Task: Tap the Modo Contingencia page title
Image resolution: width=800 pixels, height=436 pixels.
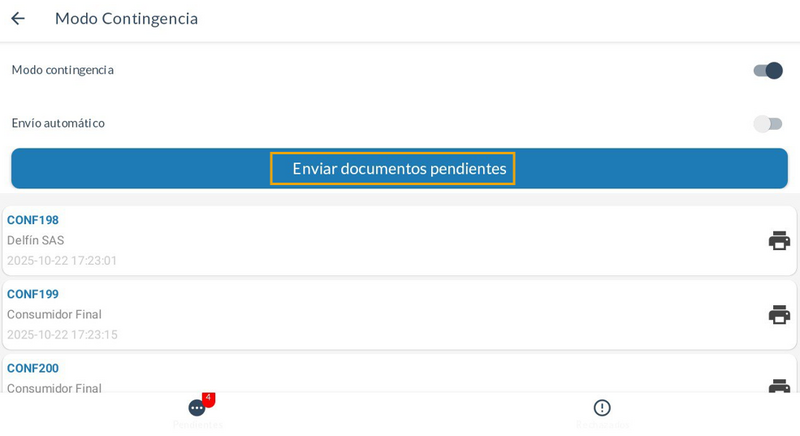Action: coord(126,18)
